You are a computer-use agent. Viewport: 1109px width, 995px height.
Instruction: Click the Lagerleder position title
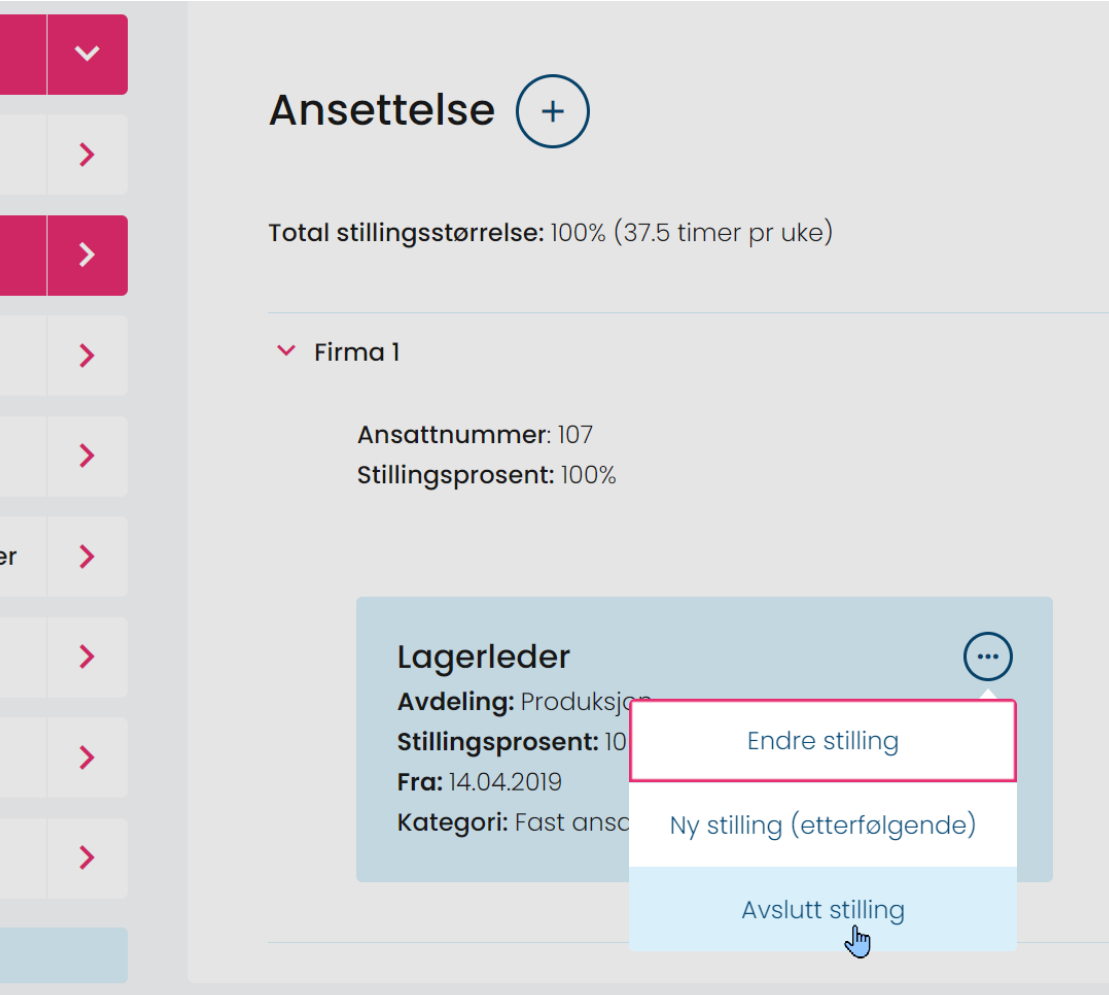point(483,657)
